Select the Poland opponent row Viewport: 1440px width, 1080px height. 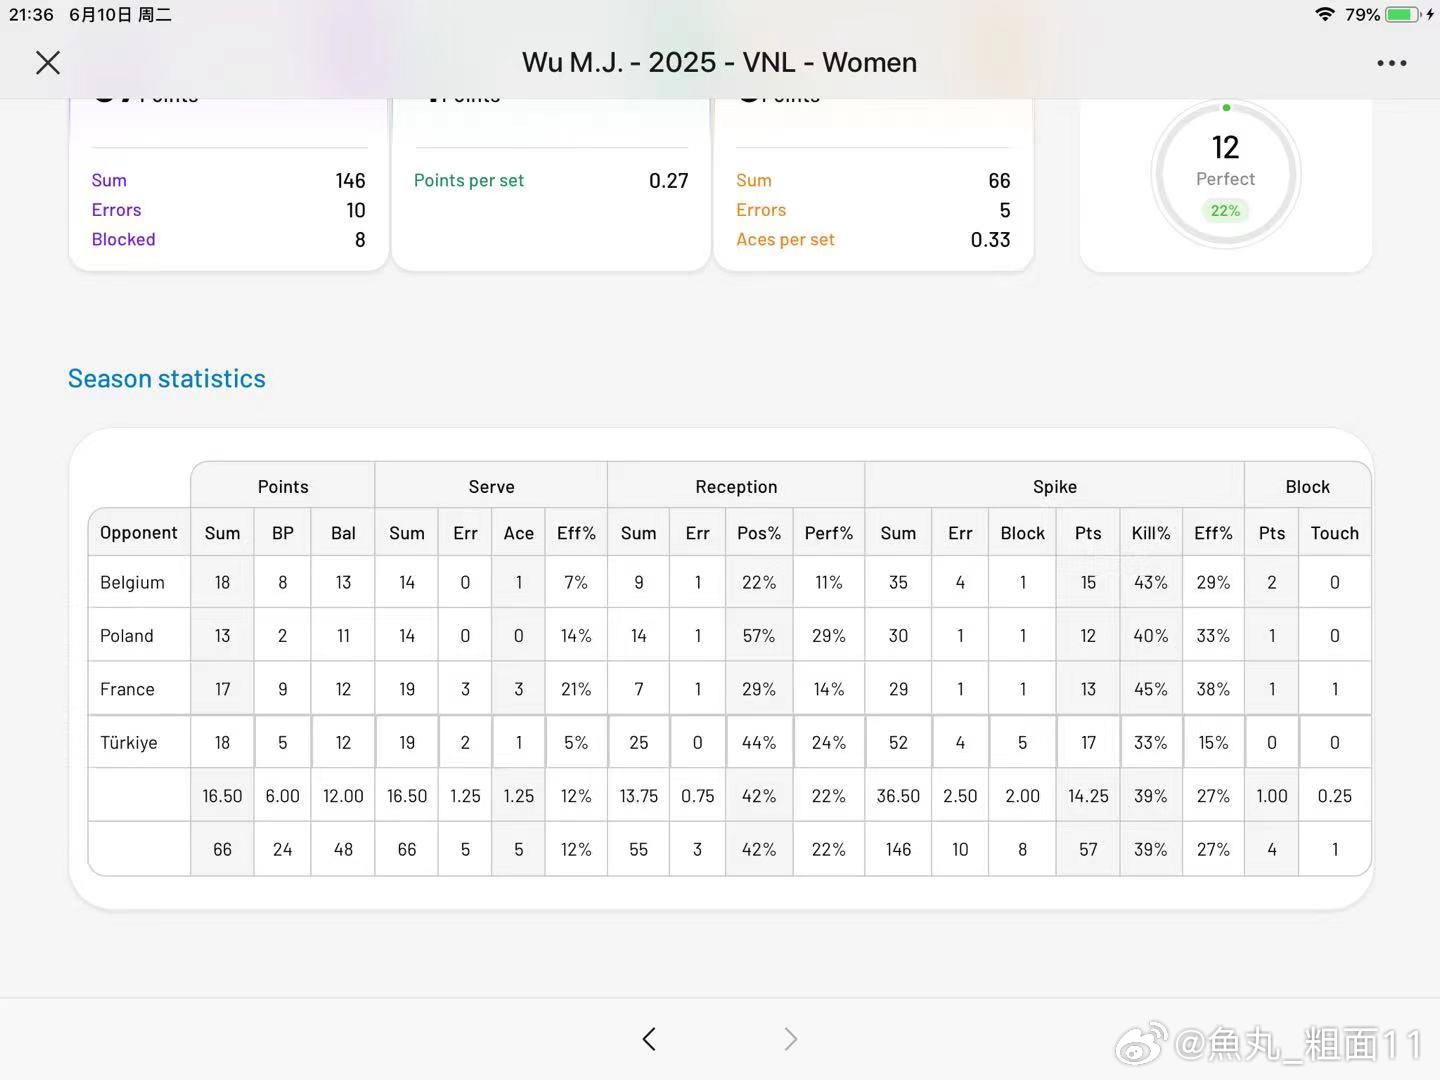[x=729, y=635]
